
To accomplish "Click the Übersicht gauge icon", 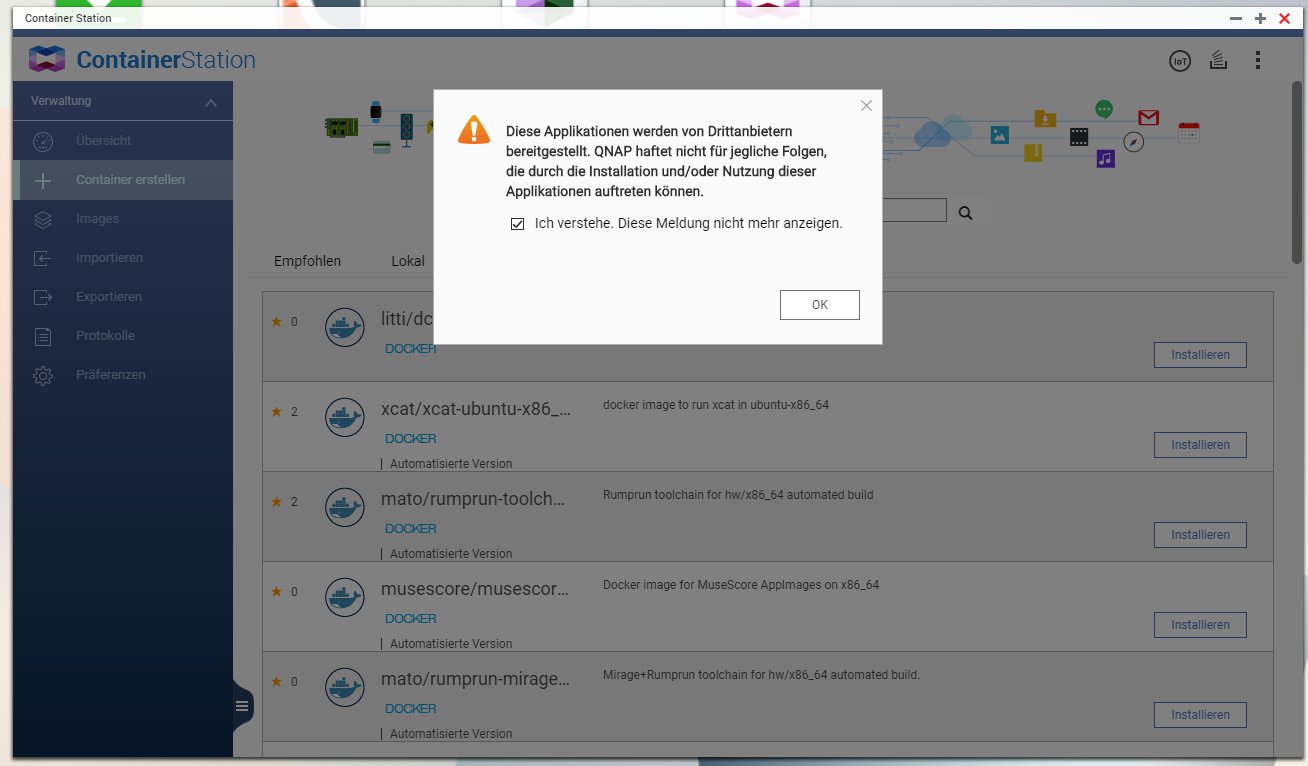I will pyautogui.click(x=42, y=141).
